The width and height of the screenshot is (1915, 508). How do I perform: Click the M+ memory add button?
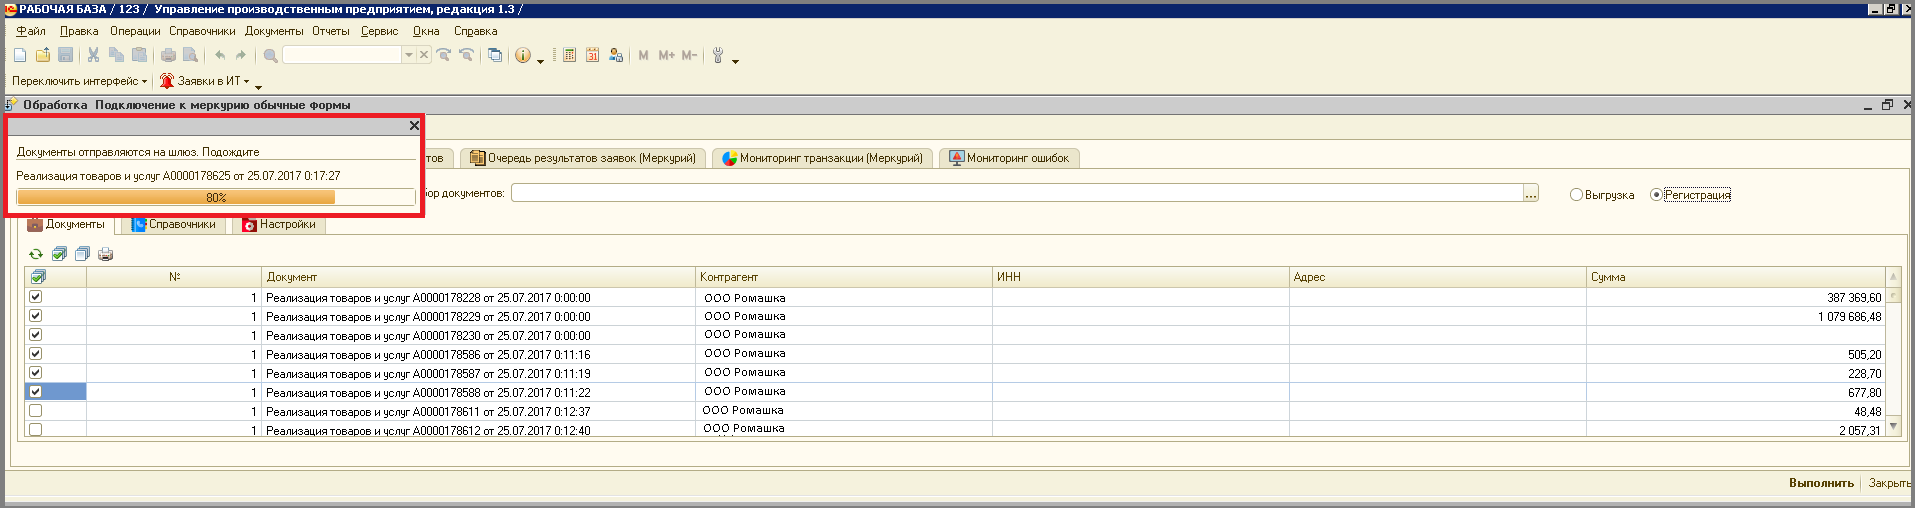(x=667, y=55)
